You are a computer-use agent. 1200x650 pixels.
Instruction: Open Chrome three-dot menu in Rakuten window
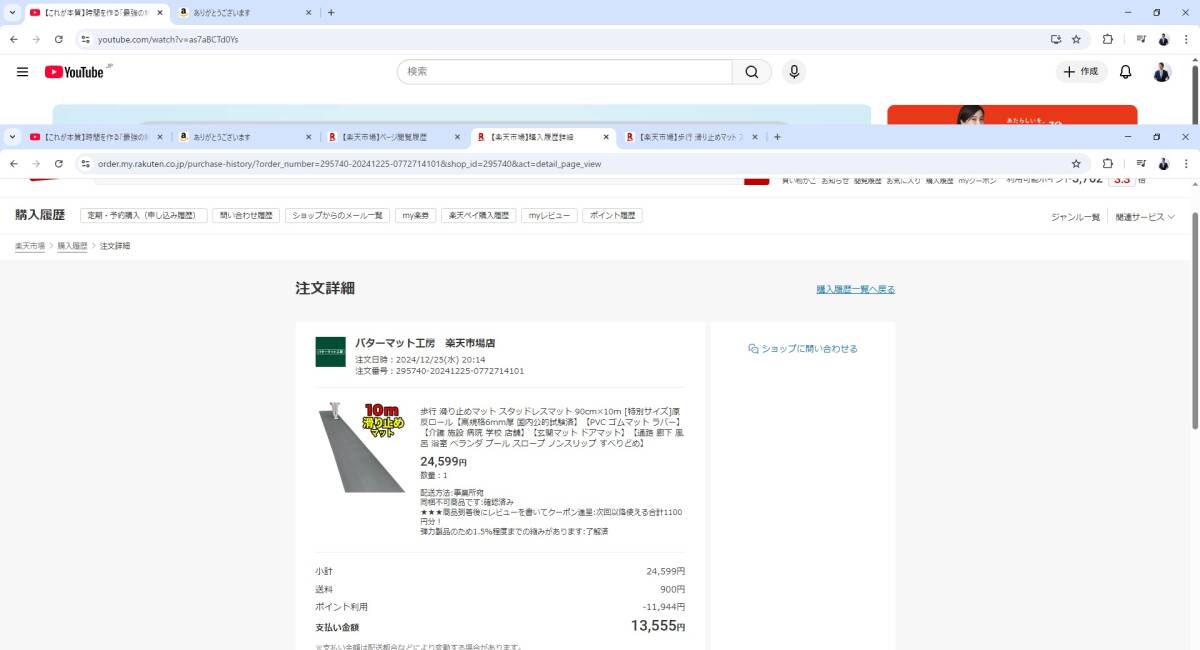[1186, 163]
